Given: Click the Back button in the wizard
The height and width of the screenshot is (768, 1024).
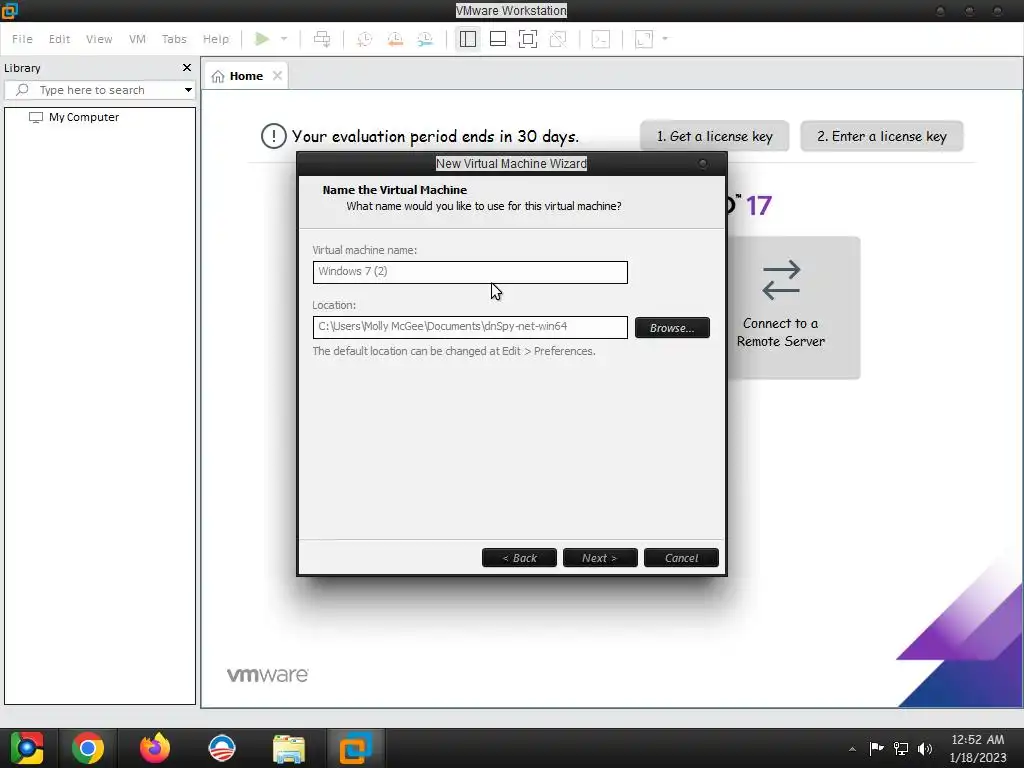Looking at the screenshot, I should tap(519, 558).
